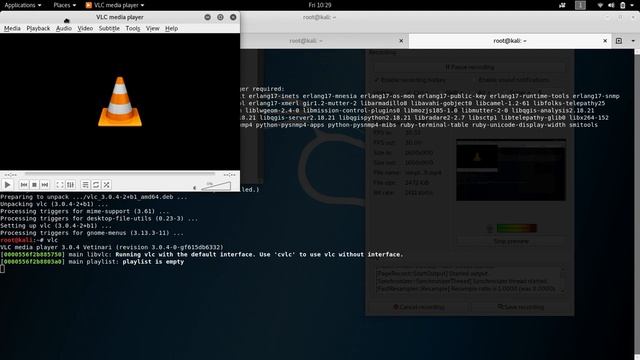Maximize the VLC media player window

coord(220,17)
